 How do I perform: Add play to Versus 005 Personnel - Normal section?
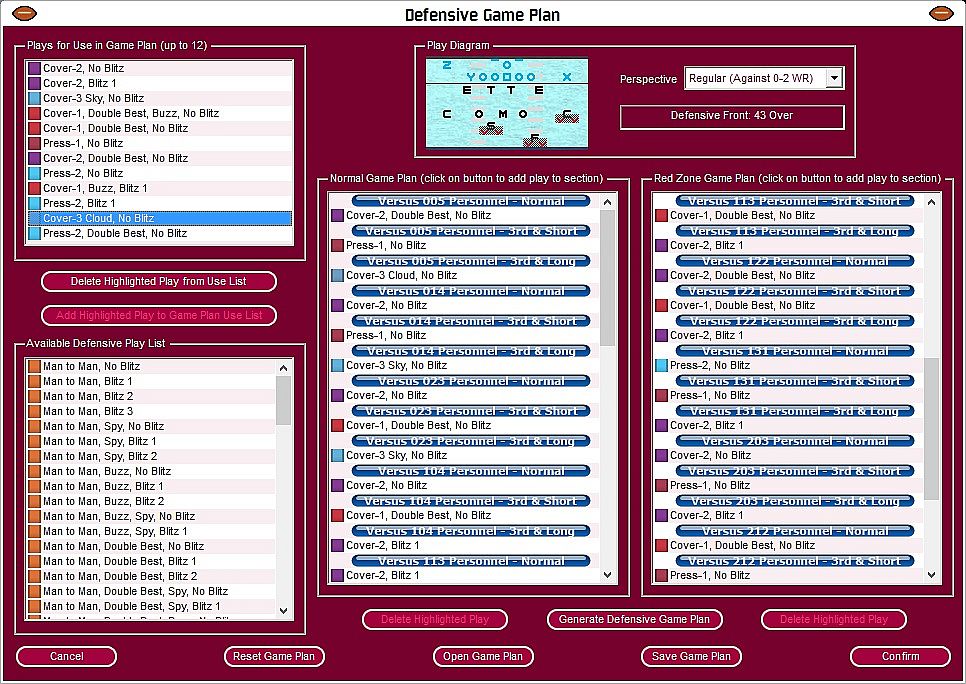pyautogui.click(x=471, y=201)
